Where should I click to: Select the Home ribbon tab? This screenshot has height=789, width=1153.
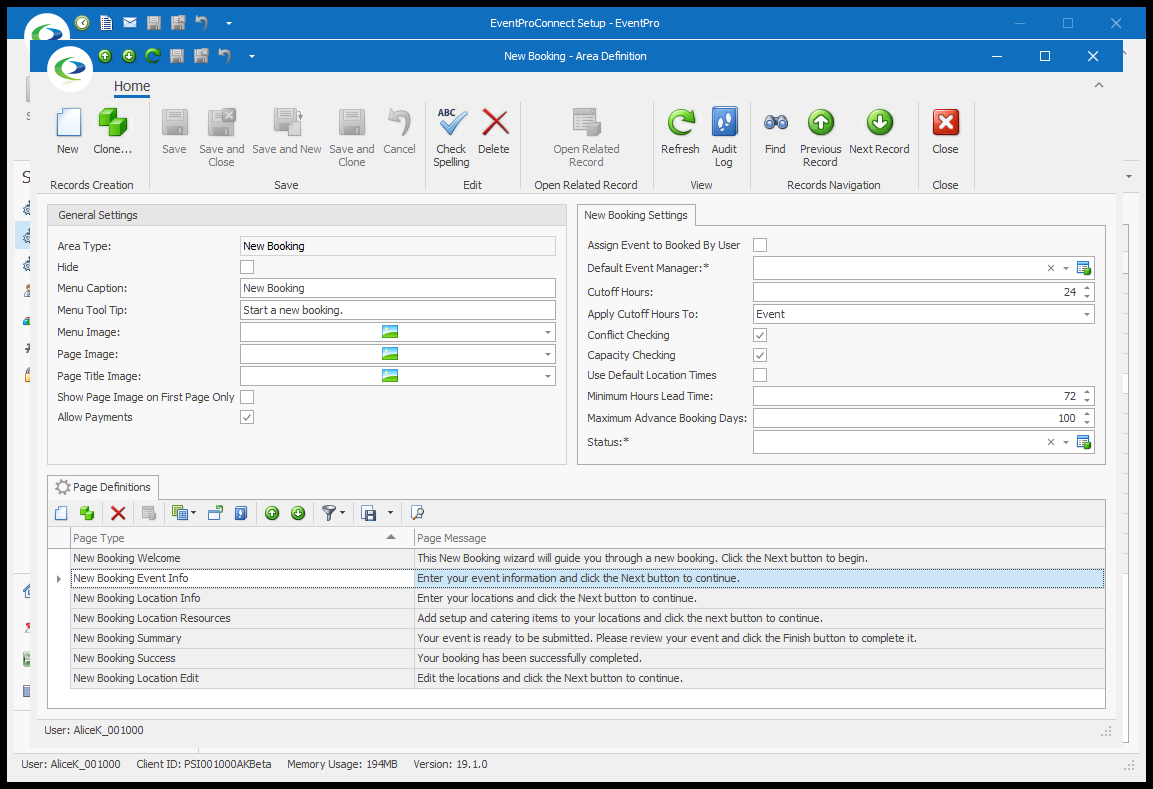tap(132, 86)
